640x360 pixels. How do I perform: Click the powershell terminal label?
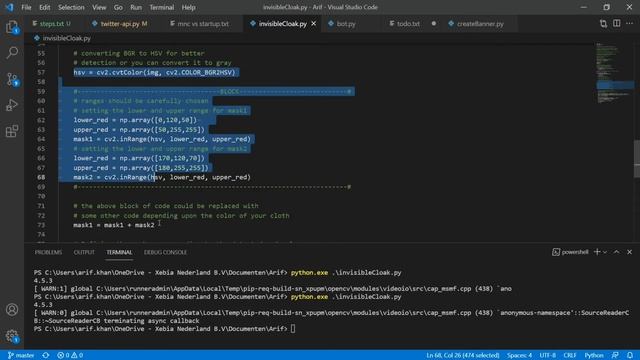[x=570, y=252]
